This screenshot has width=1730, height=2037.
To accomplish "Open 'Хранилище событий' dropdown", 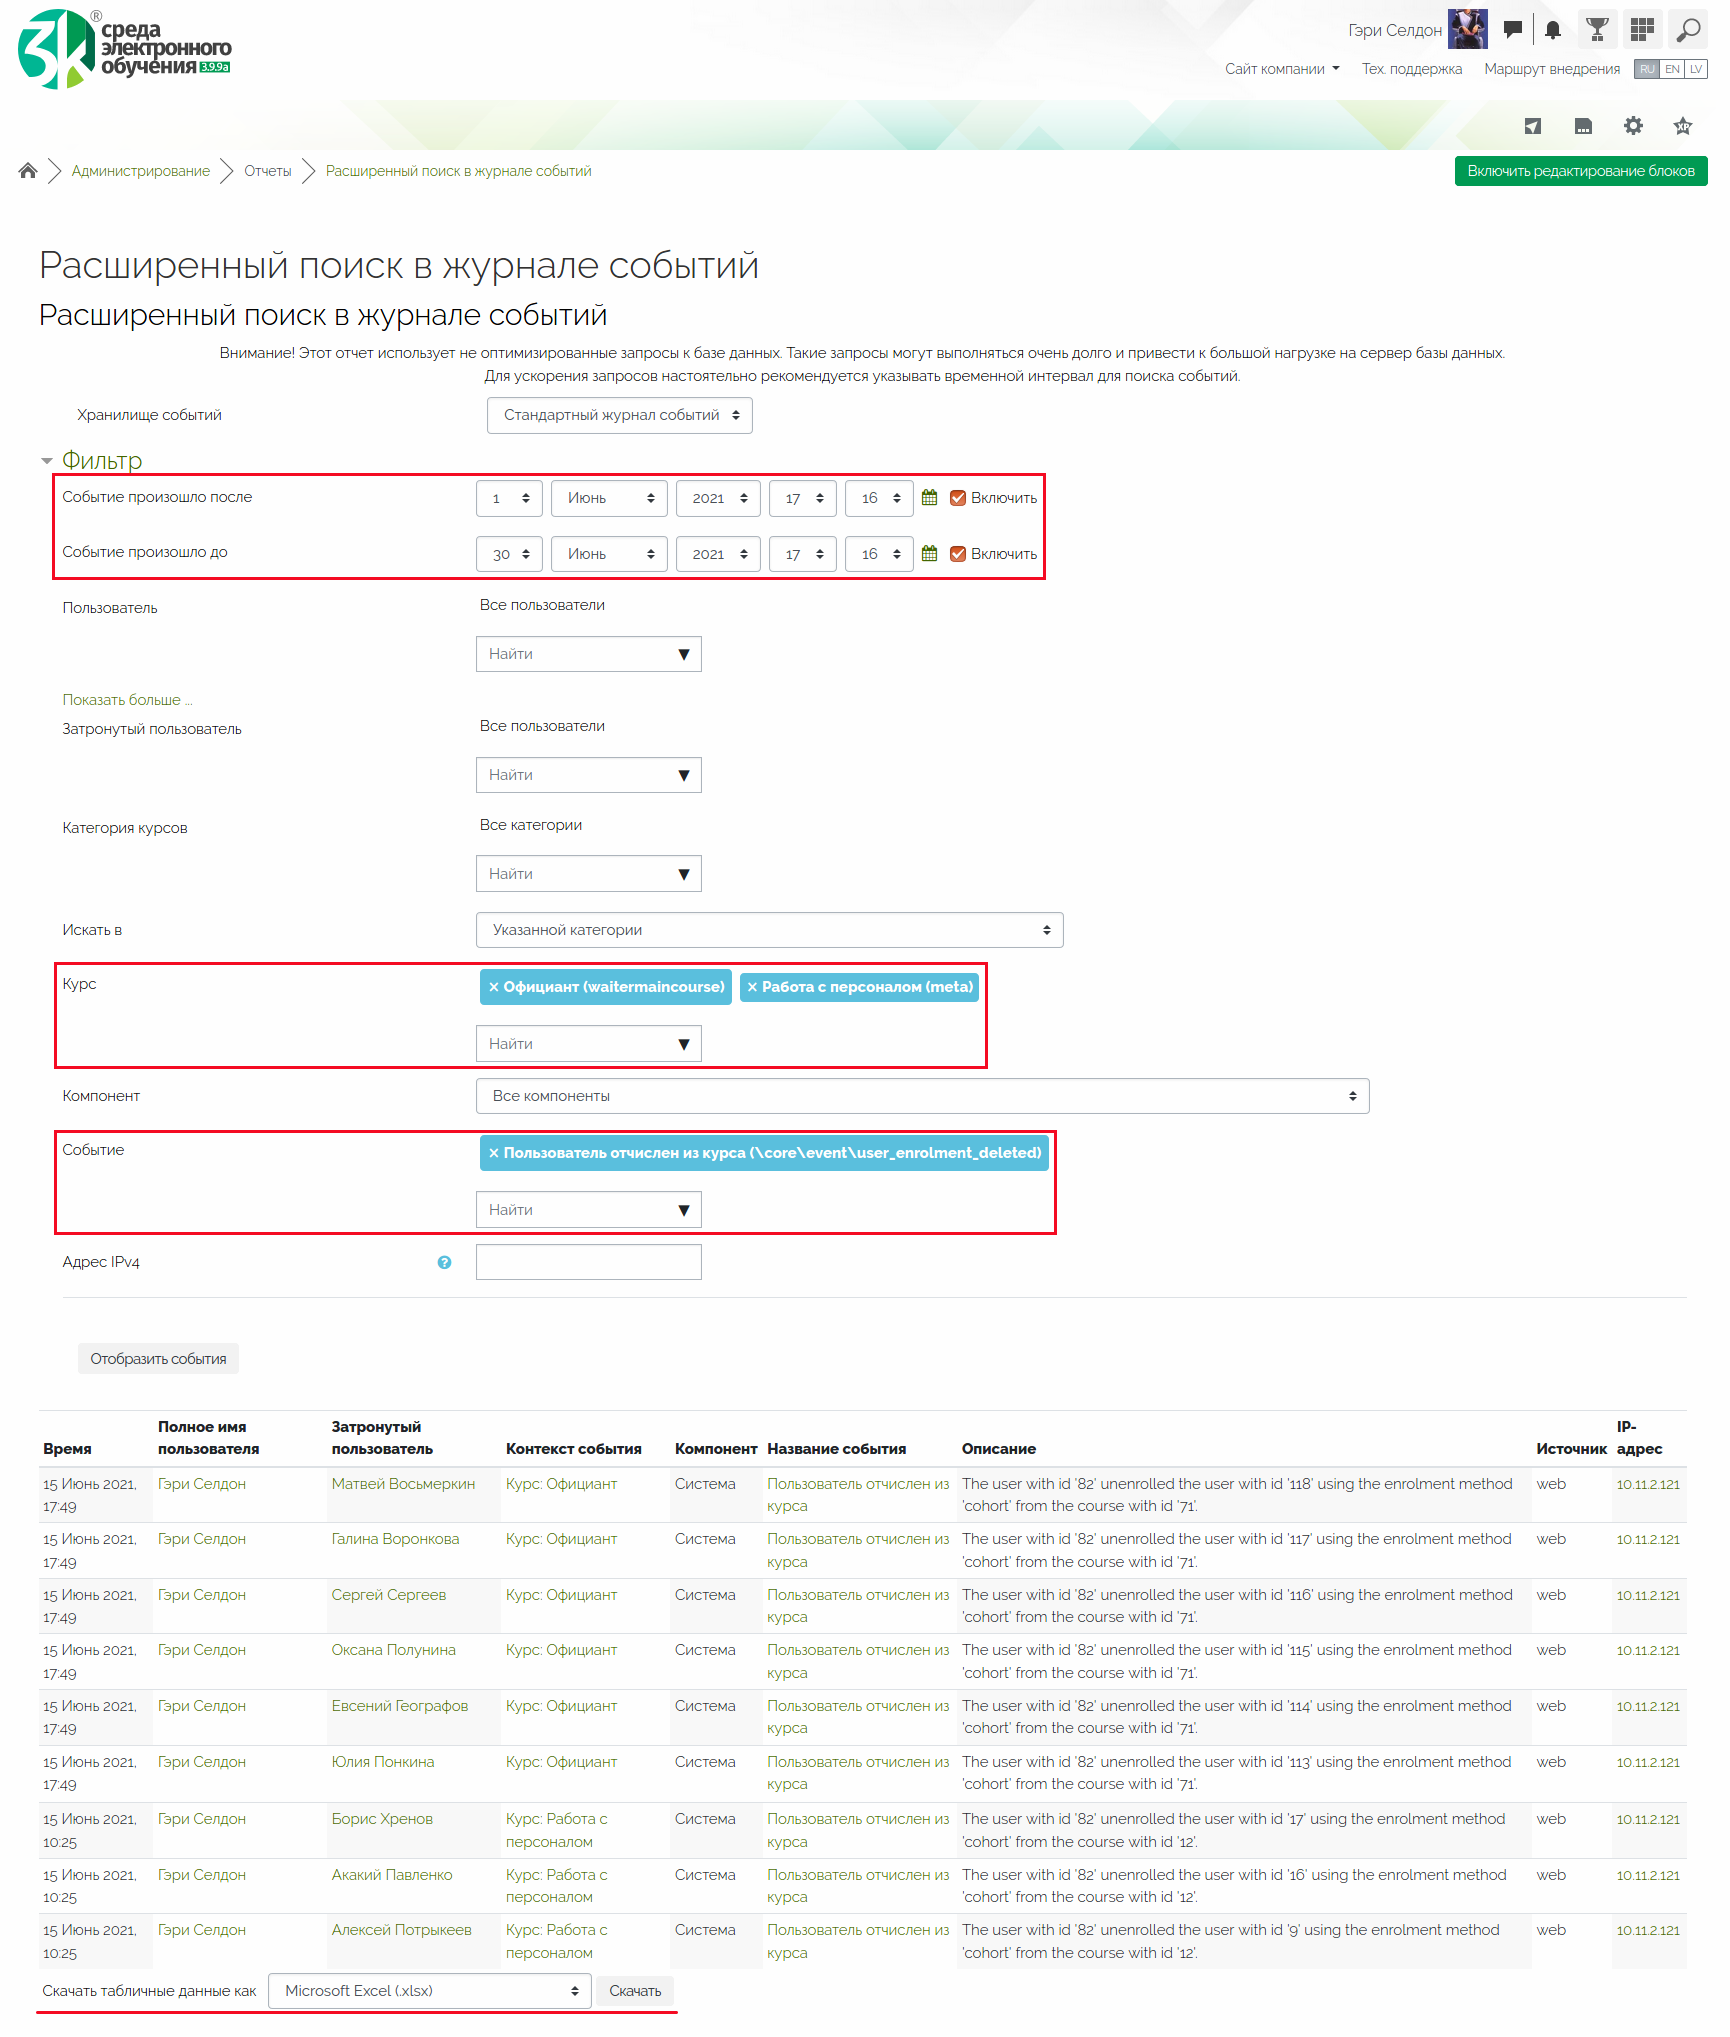I will [620, 416].
